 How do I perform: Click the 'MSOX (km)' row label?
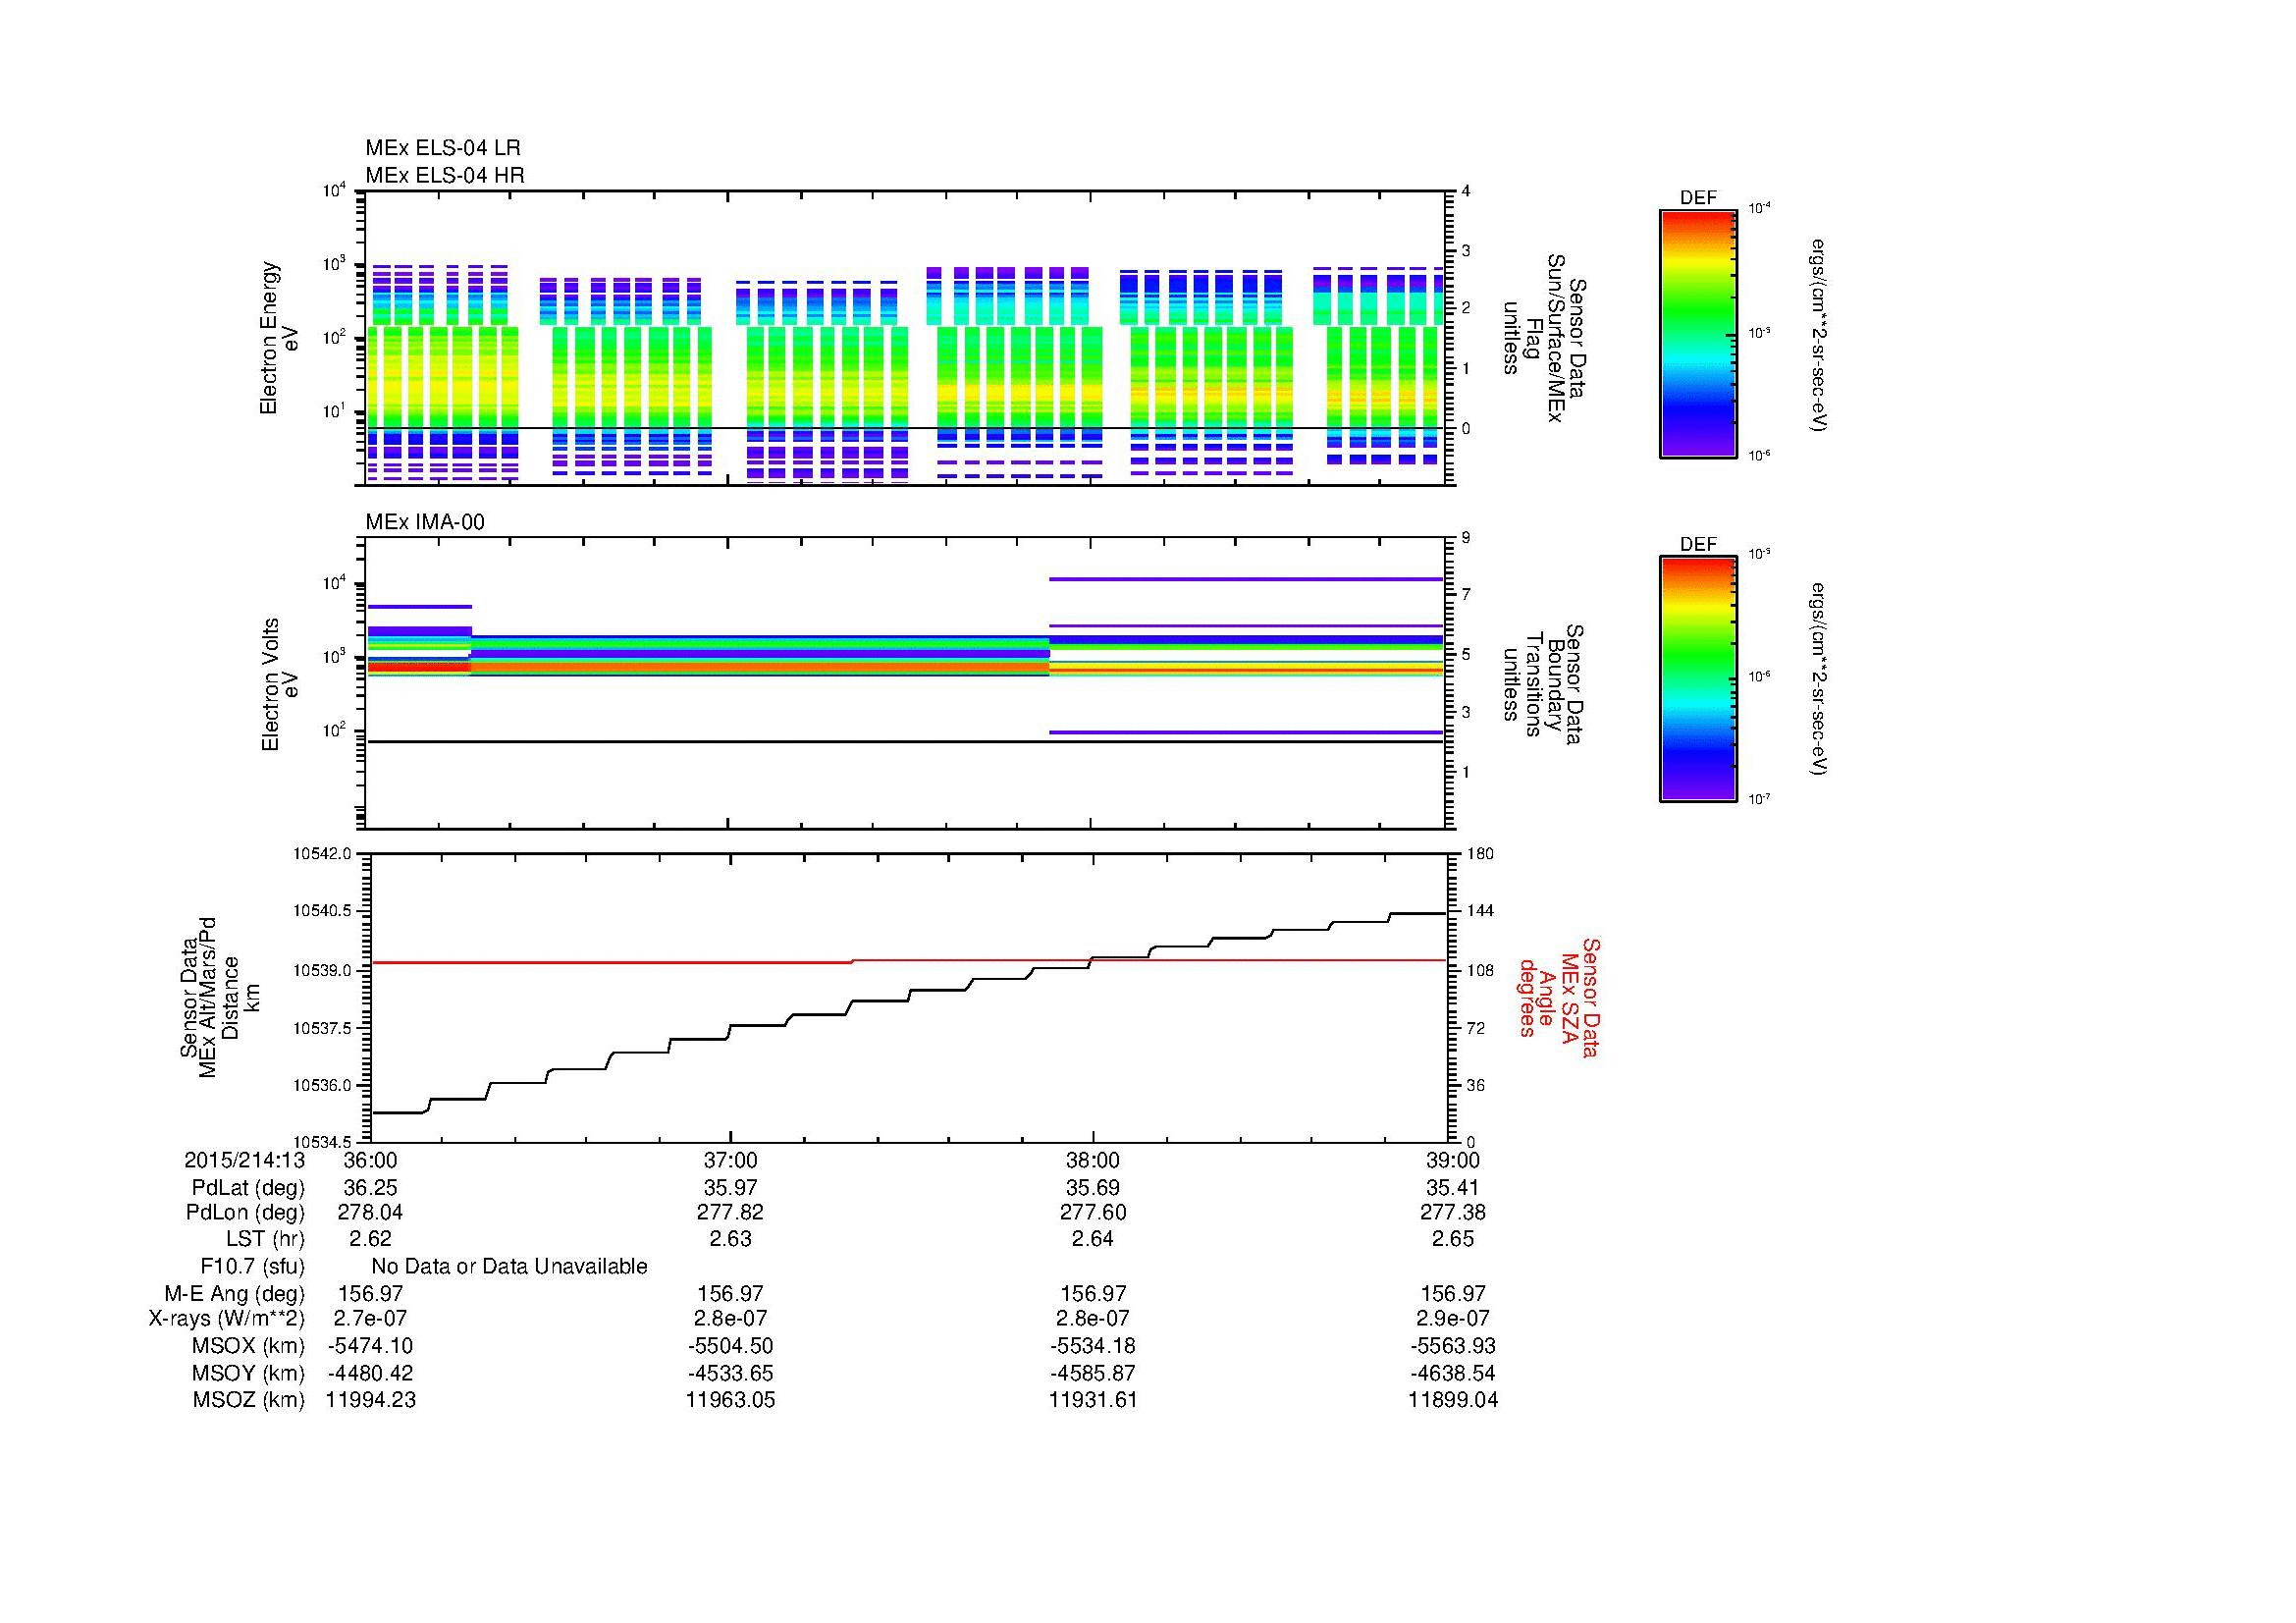pyautogui.click(x=248, y=1346)
